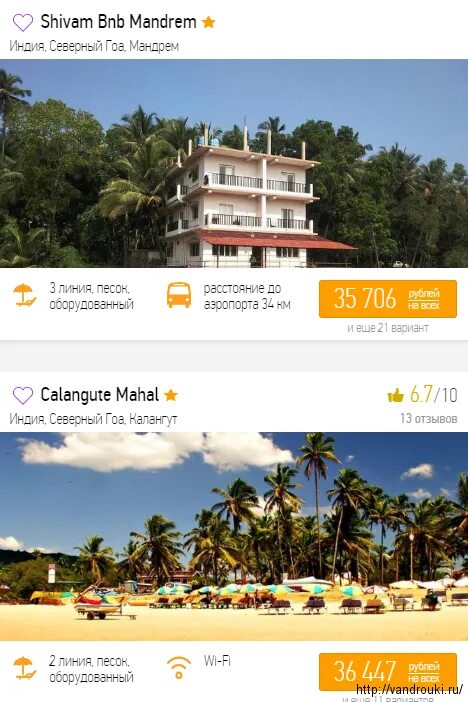This screenshot has width=468, height=702.
Task: View the 13 отзывов reviews link
Action: pyautogui.click(x=429, y=419)
